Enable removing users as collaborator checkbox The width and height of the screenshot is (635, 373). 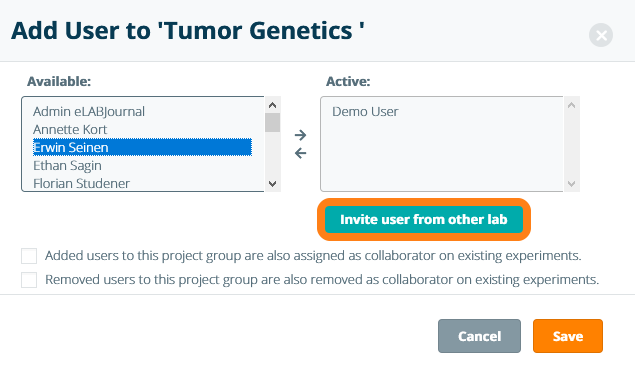(x=29, y=280)
